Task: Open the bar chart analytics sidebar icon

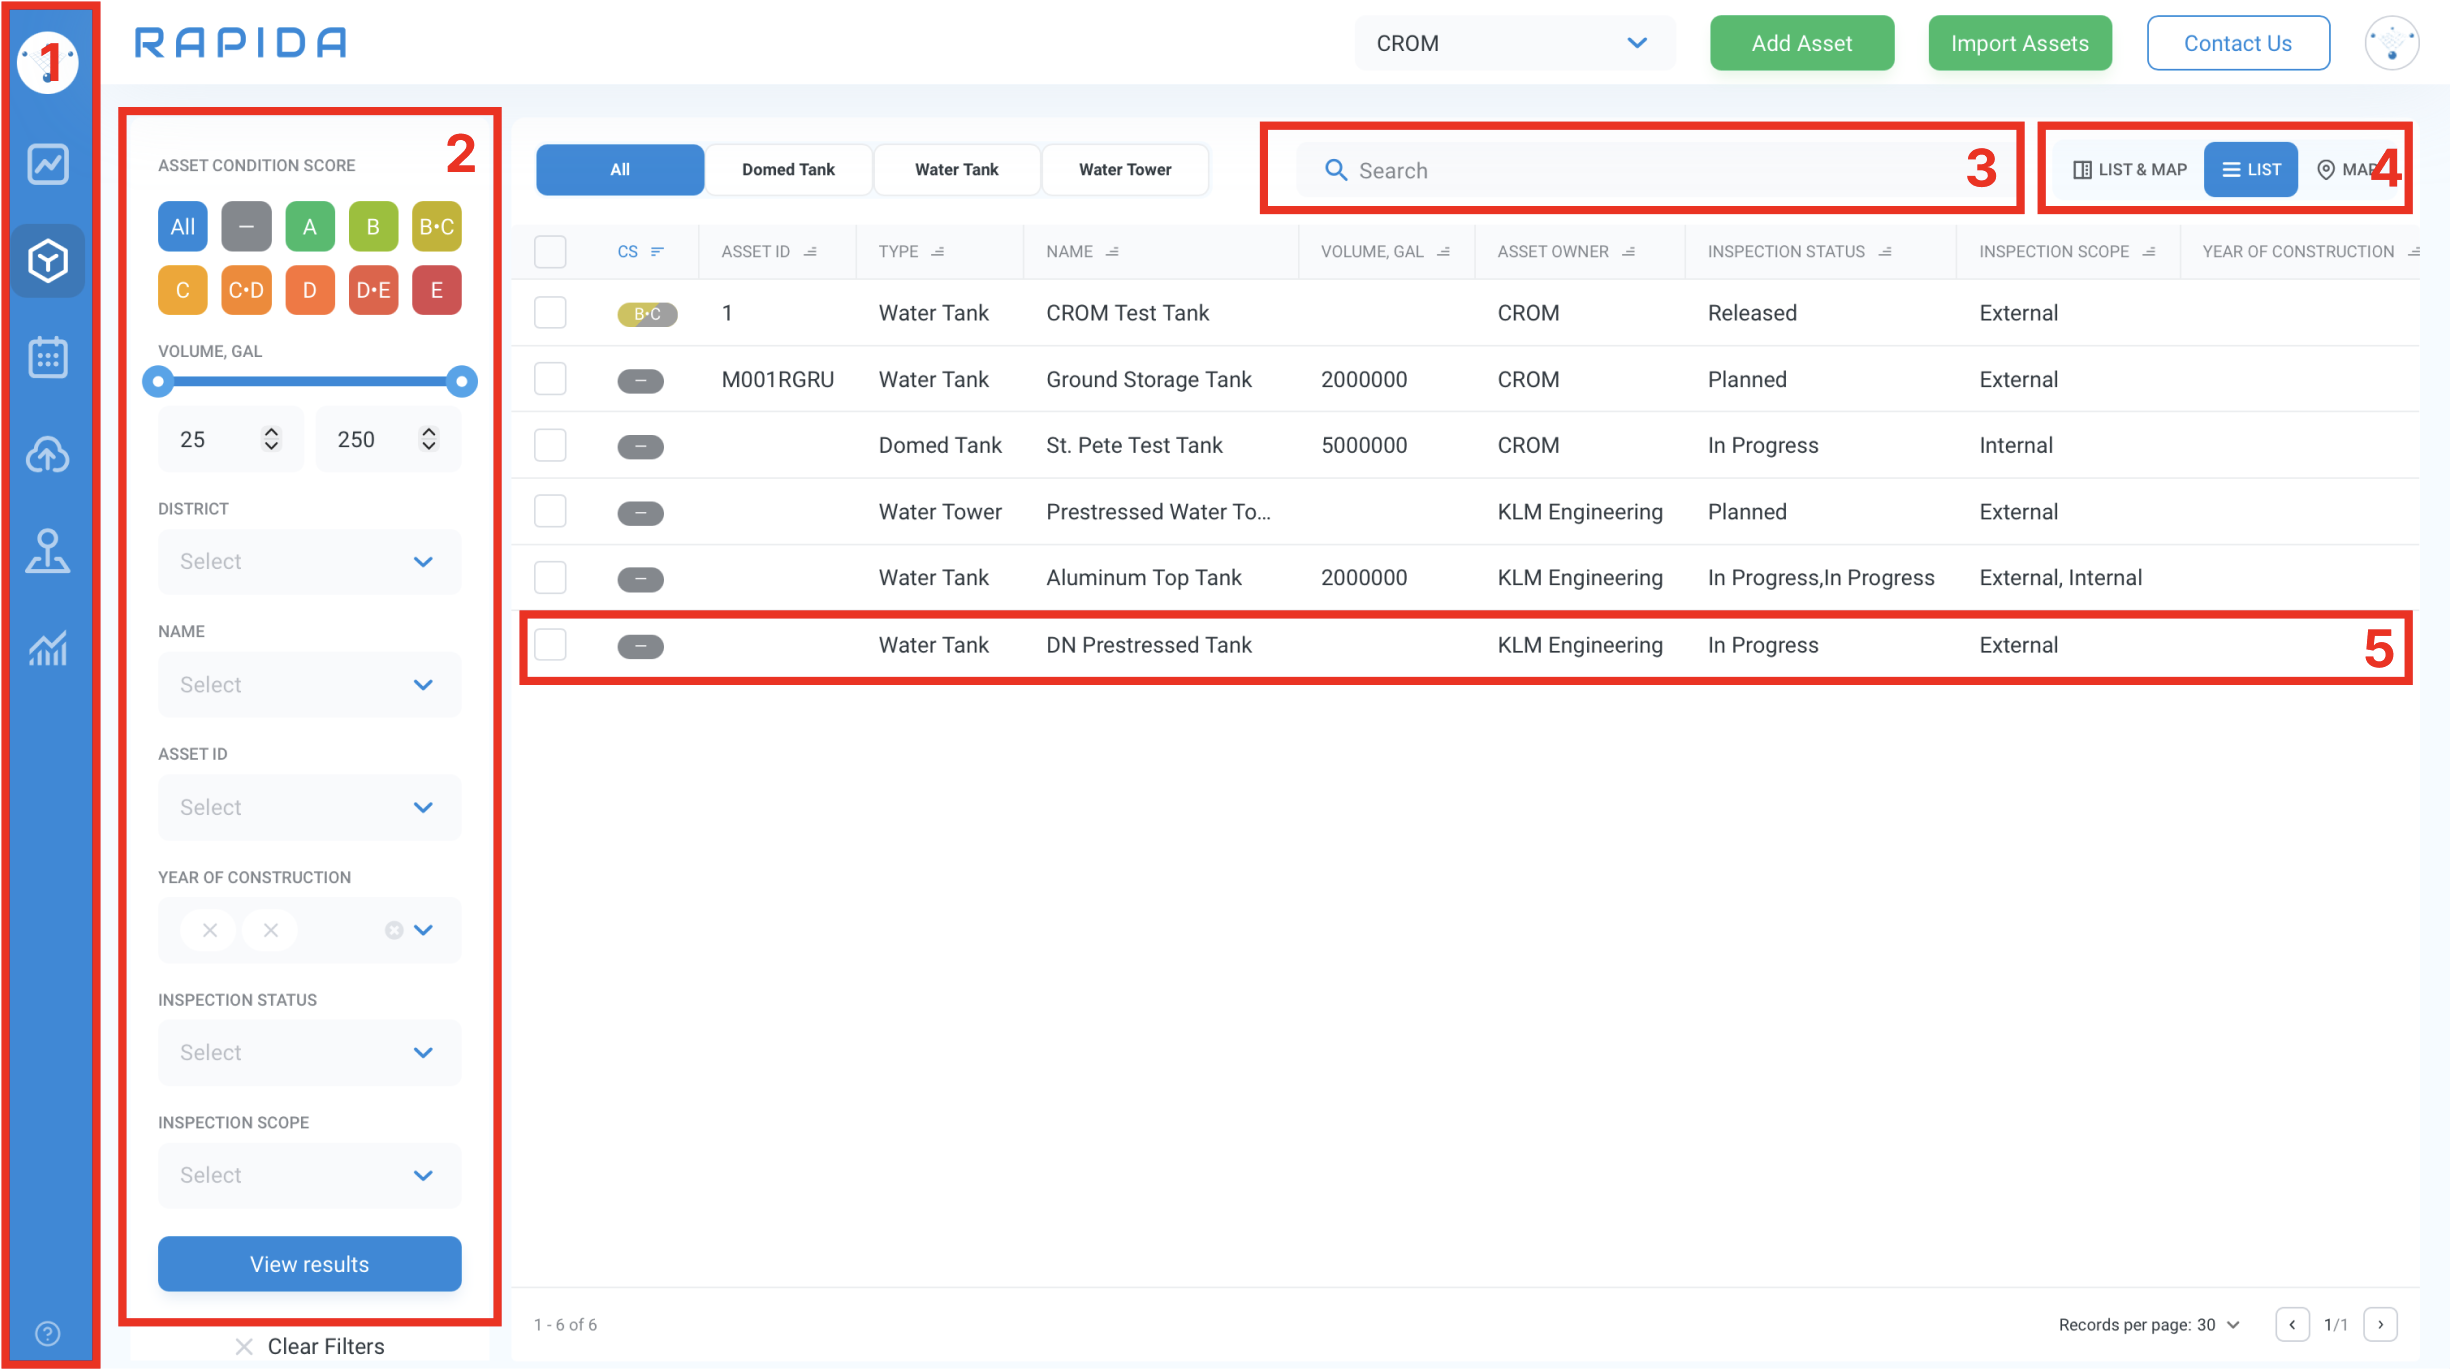Action: pyautogui.click(x=47, y=649)
